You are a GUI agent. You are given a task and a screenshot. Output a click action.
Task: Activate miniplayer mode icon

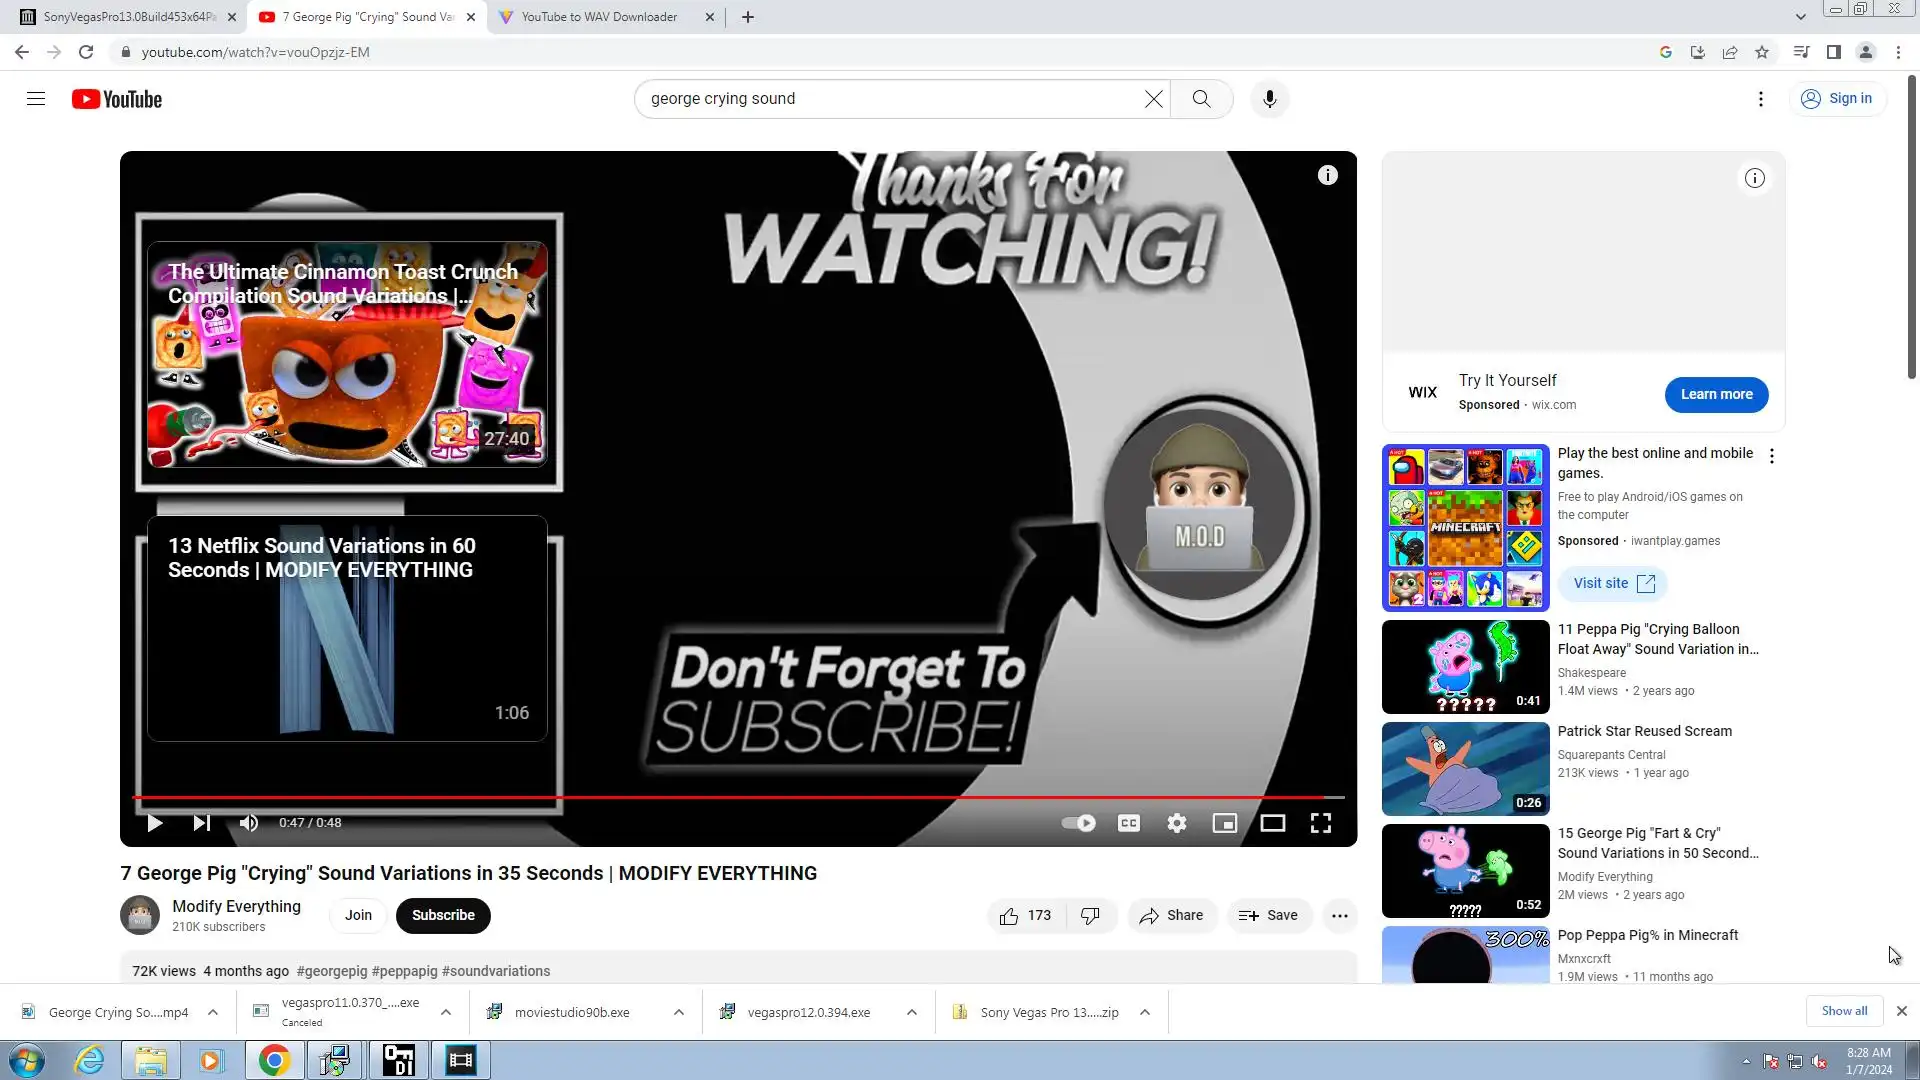pos(1225,823)
